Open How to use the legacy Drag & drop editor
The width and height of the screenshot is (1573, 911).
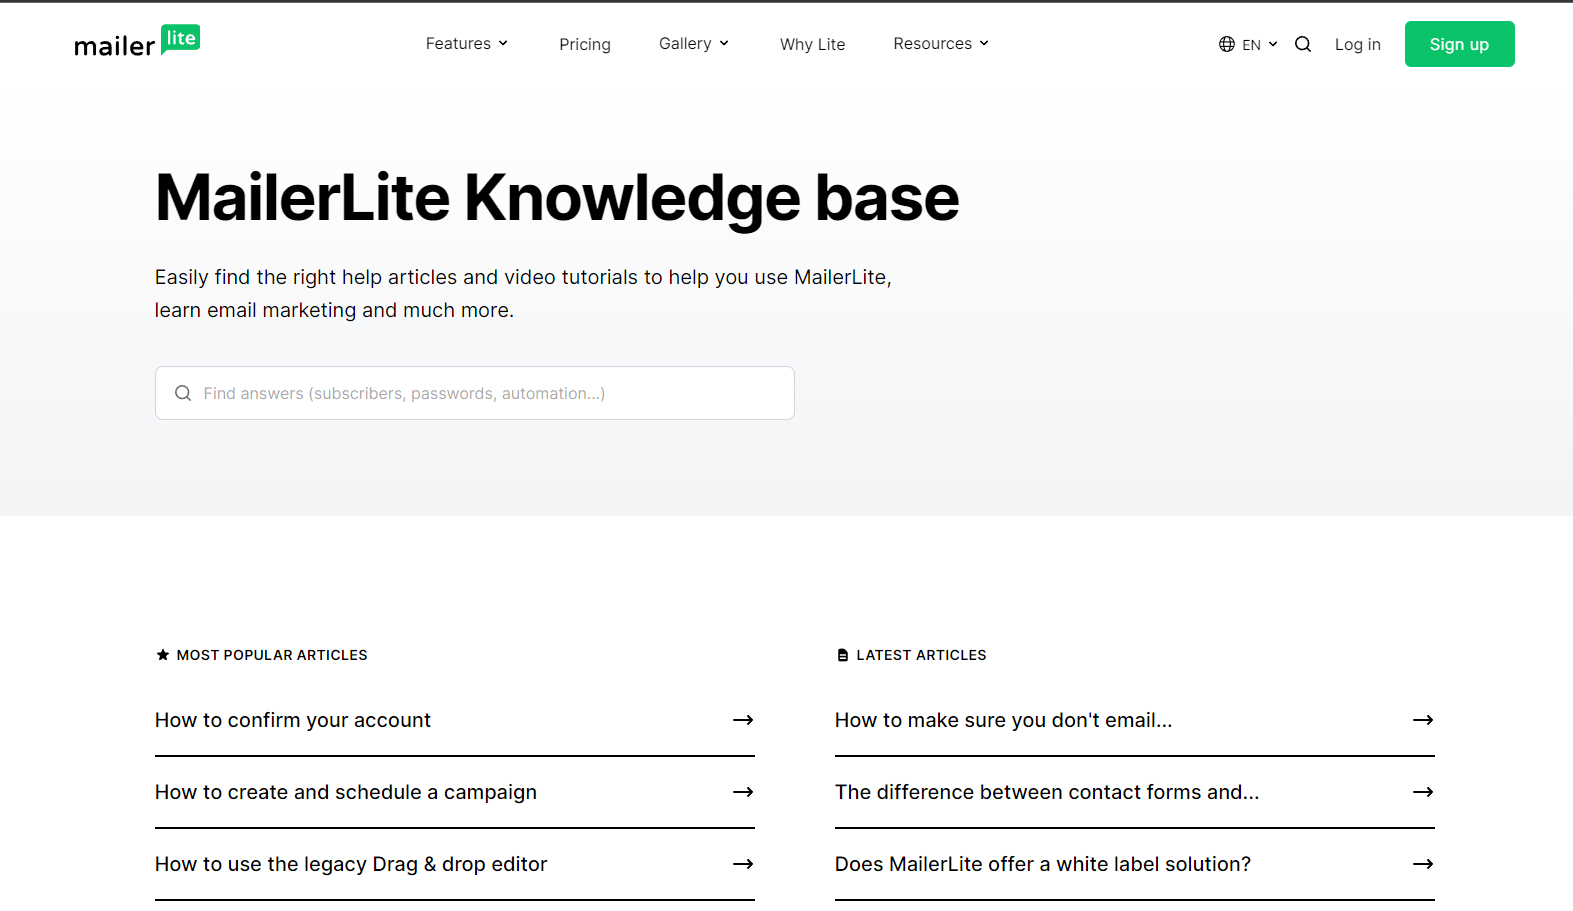point(351,864)
